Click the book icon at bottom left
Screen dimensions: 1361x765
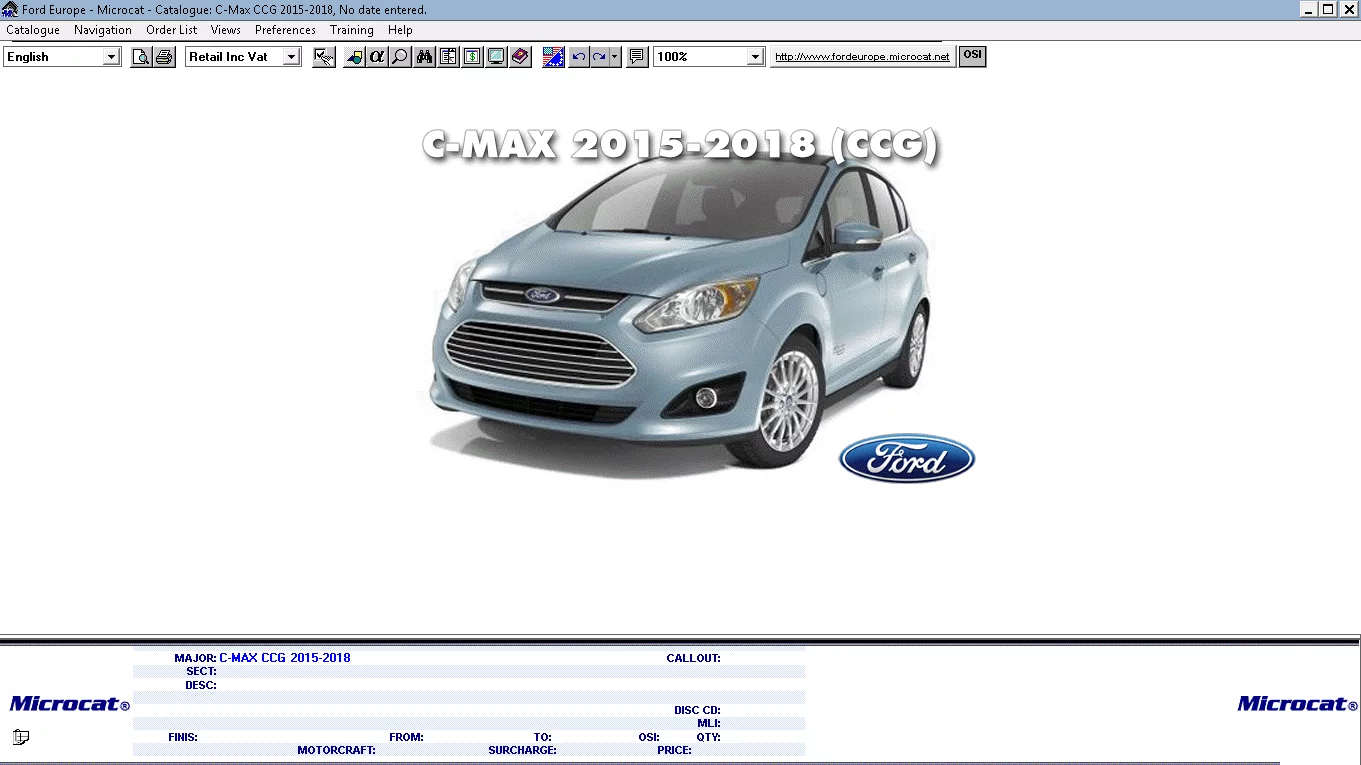(x=20, y=737)
